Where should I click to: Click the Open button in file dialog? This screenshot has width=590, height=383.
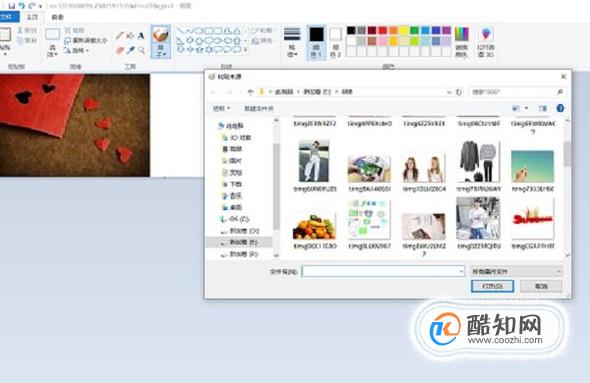click(492, 286)
